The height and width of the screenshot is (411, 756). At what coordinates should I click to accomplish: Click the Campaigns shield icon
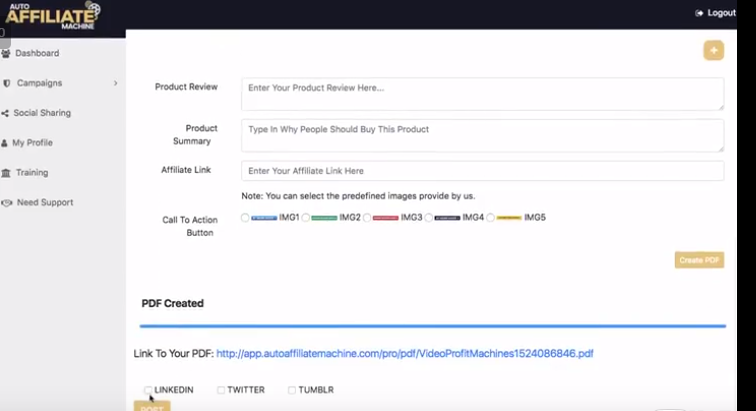(7, 83)
